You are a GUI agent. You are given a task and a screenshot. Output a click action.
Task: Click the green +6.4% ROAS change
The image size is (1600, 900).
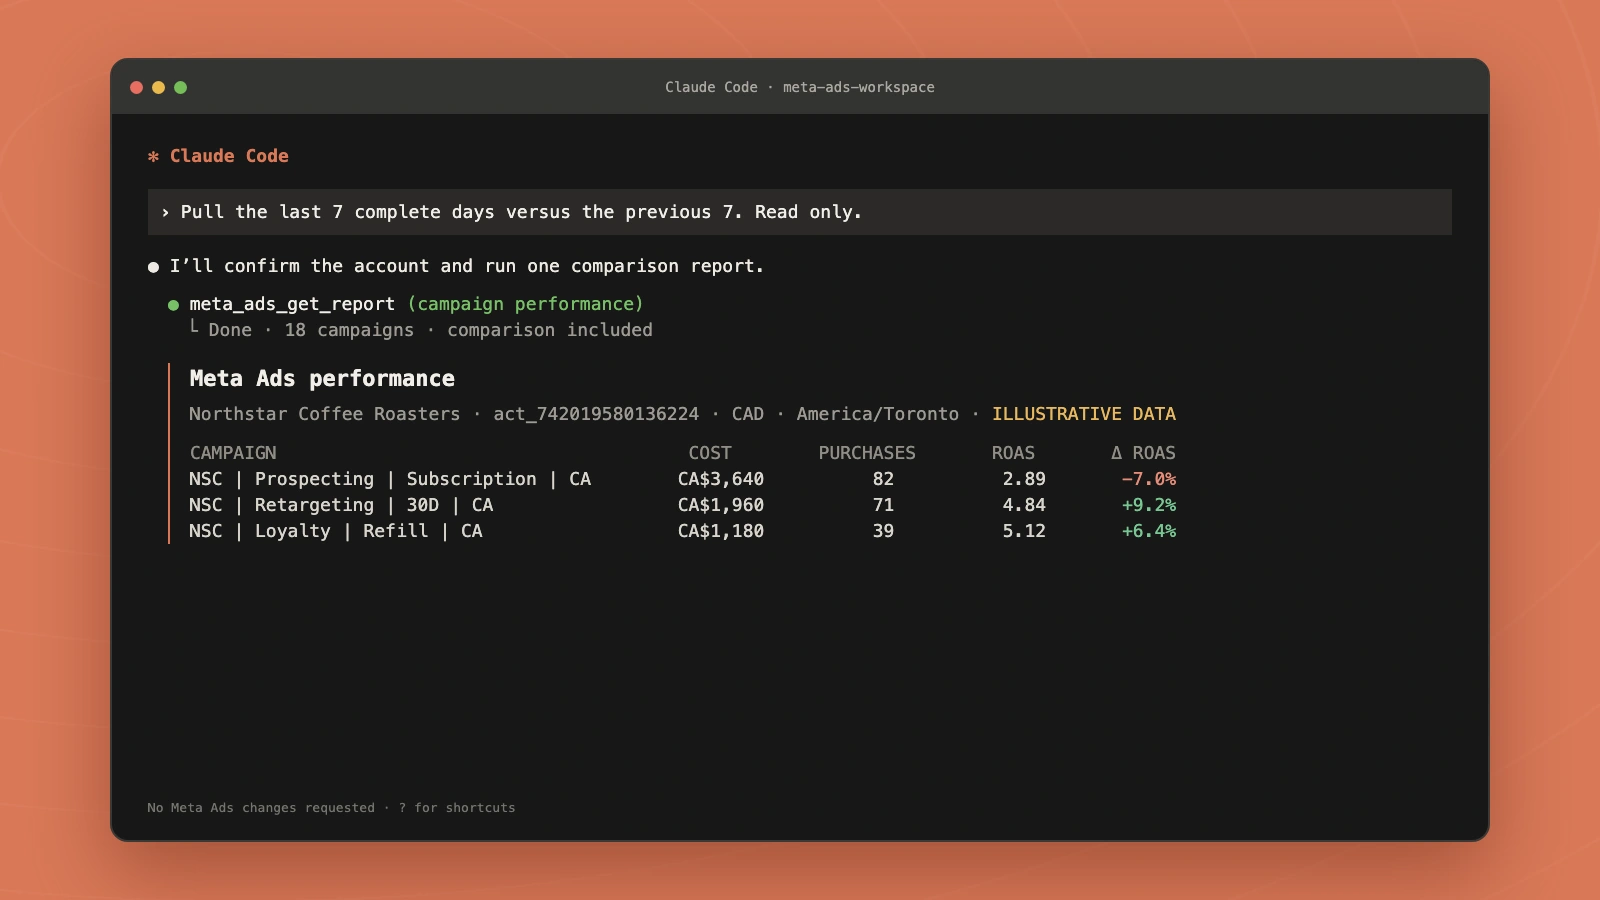point(1149,531)
